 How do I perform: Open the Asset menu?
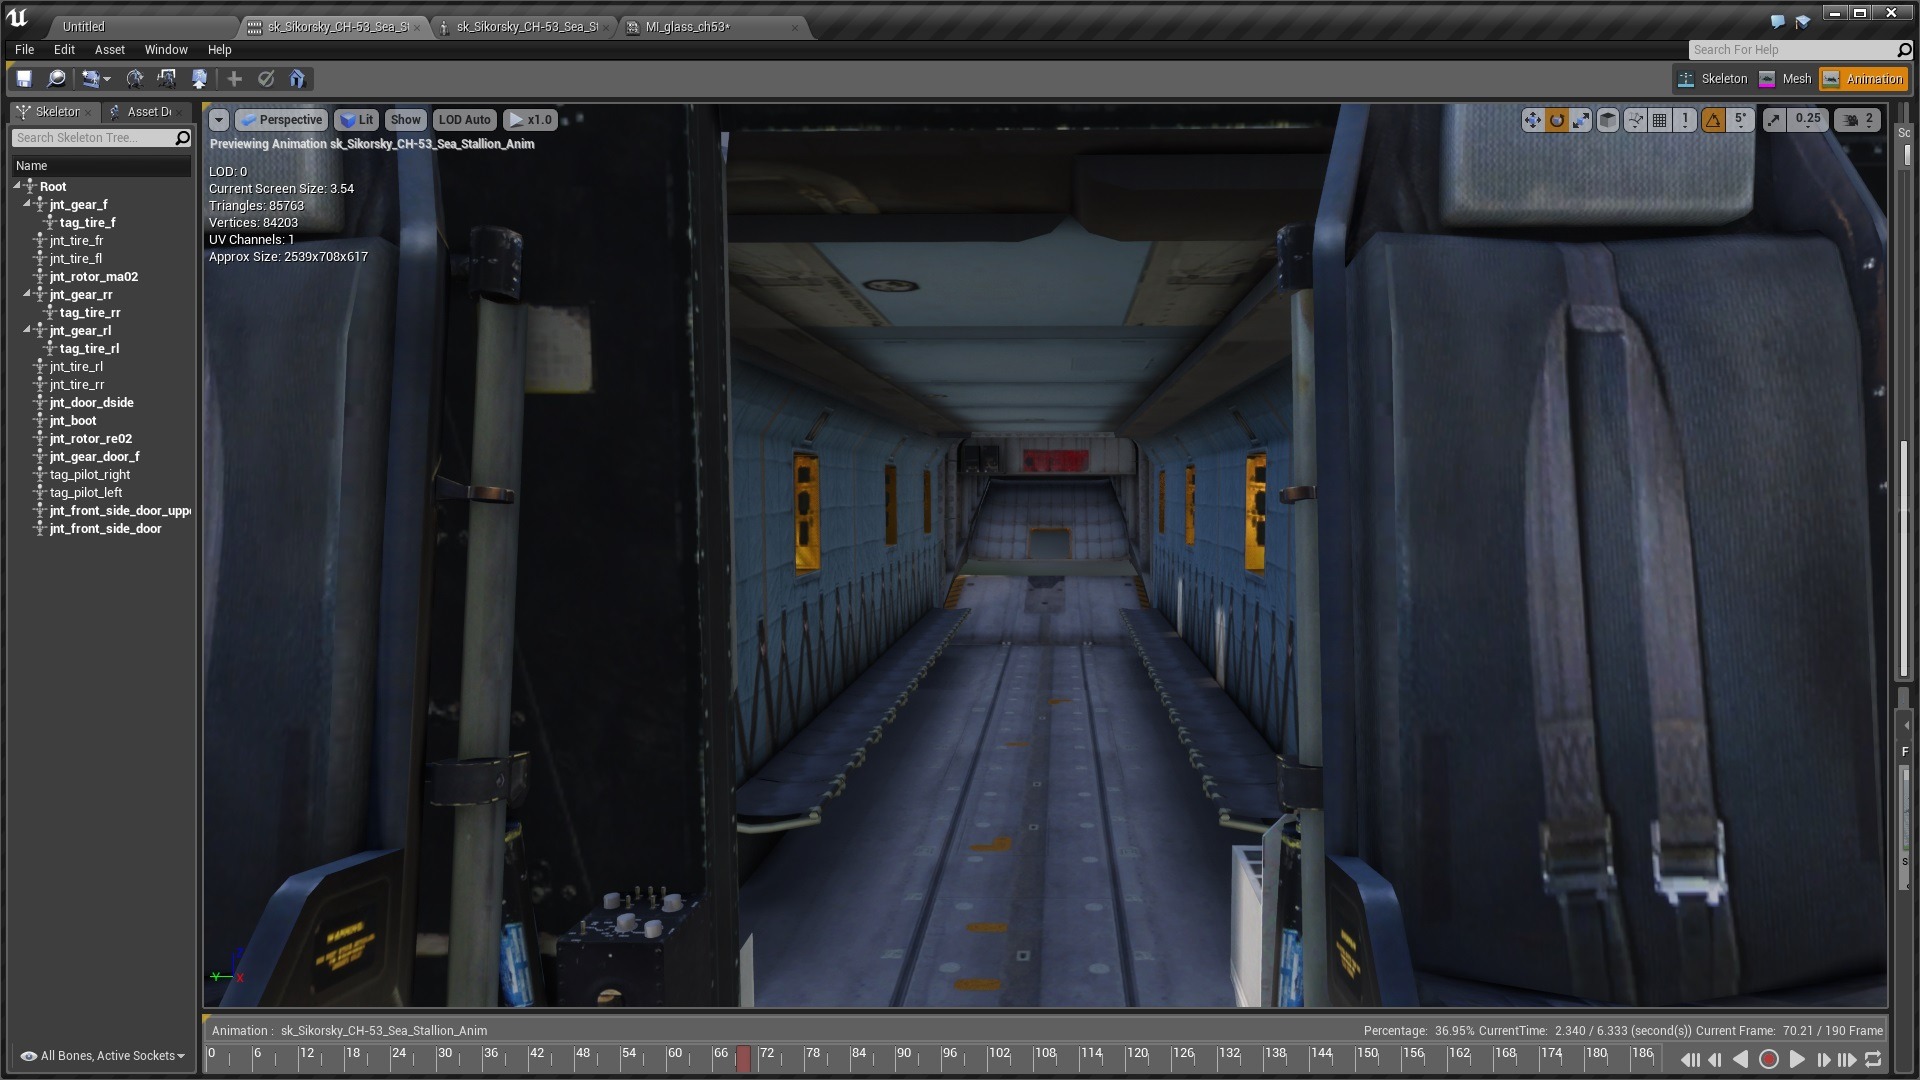click(110, 49)
